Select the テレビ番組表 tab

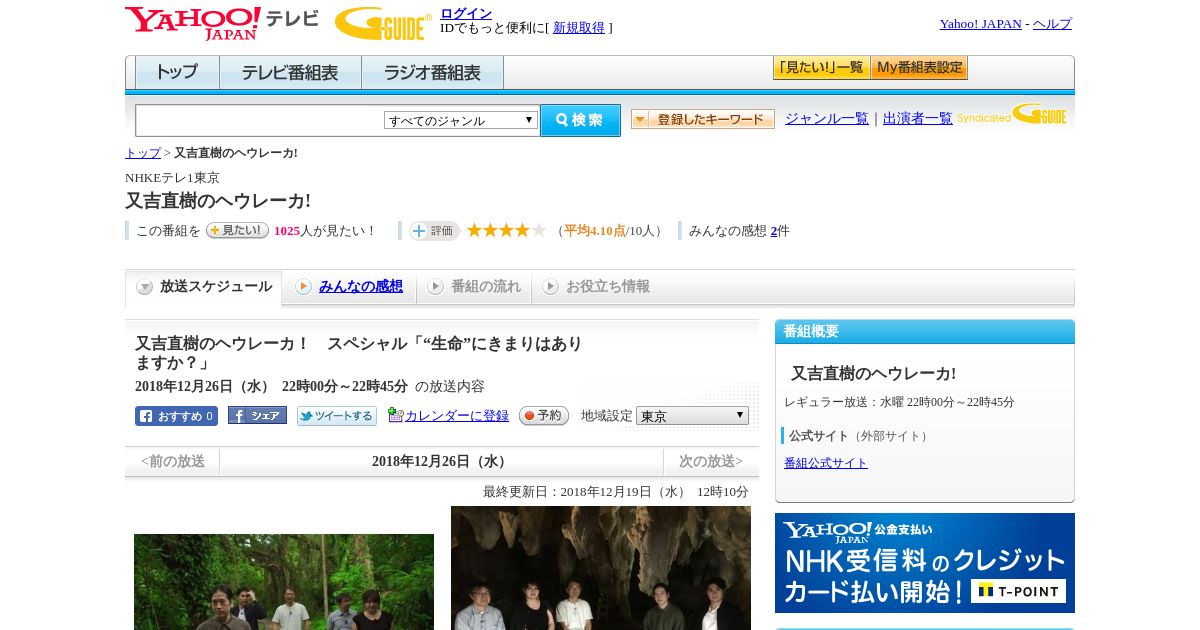coord(290,73)
